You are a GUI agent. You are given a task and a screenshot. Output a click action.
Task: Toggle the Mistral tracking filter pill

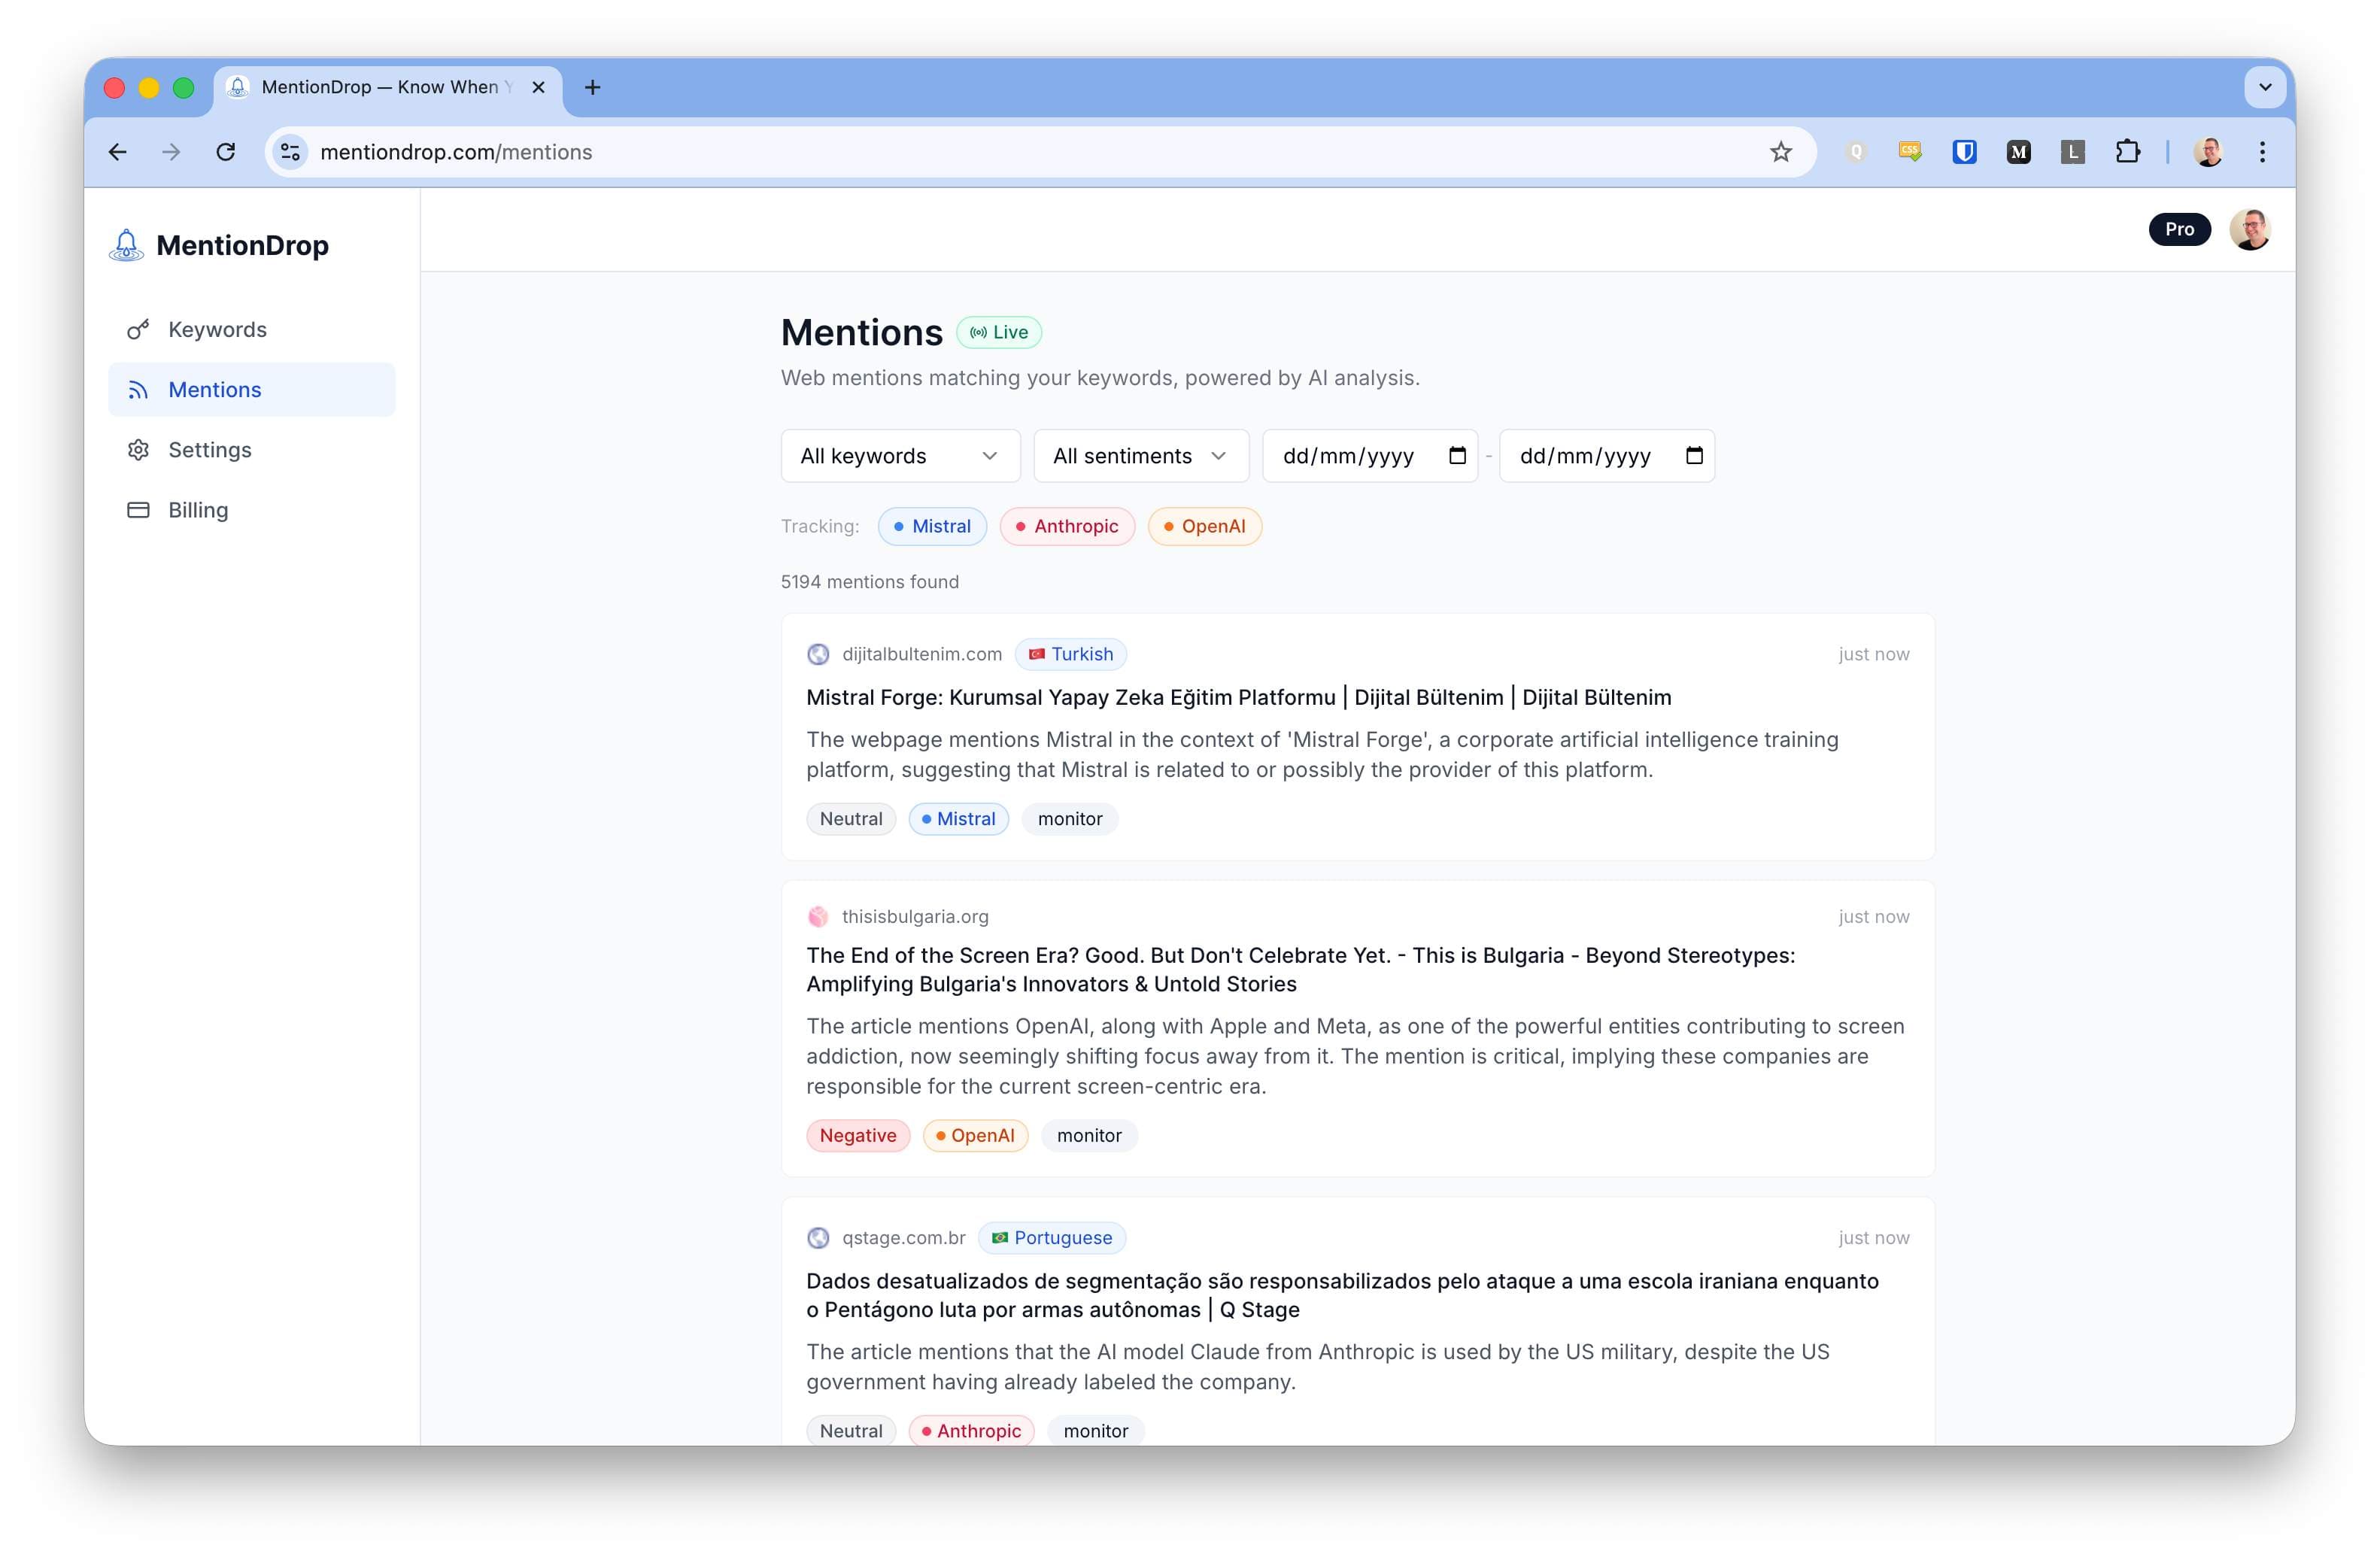pos(932,526)
